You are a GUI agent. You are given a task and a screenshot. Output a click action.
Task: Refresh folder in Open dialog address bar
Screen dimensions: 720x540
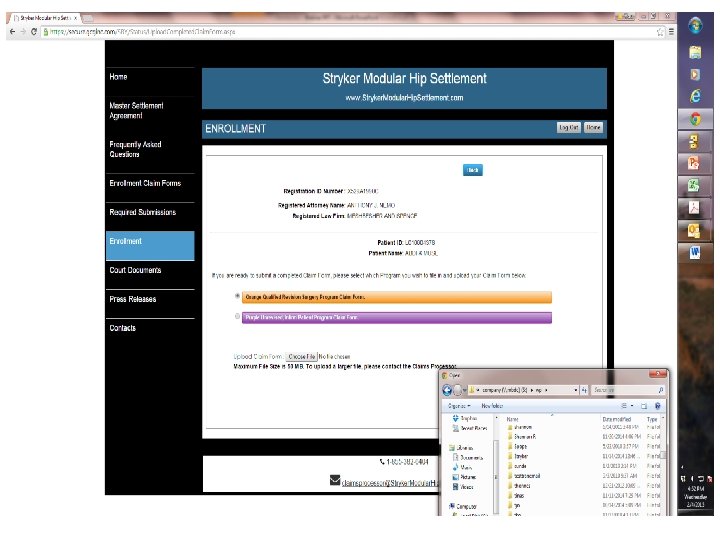[x=585, y=390]
